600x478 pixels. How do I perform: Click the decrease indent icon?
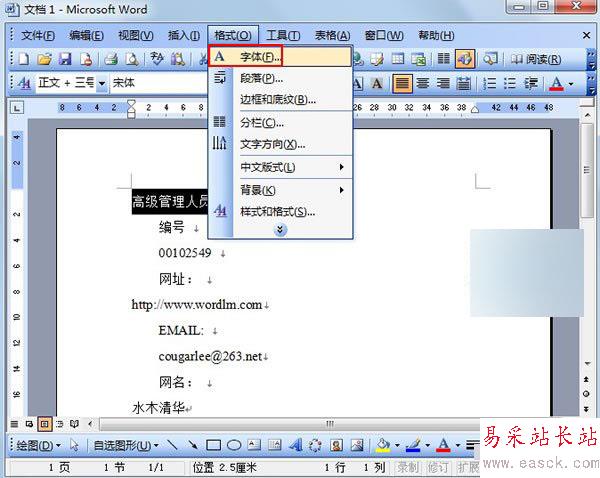coord(531,83)
